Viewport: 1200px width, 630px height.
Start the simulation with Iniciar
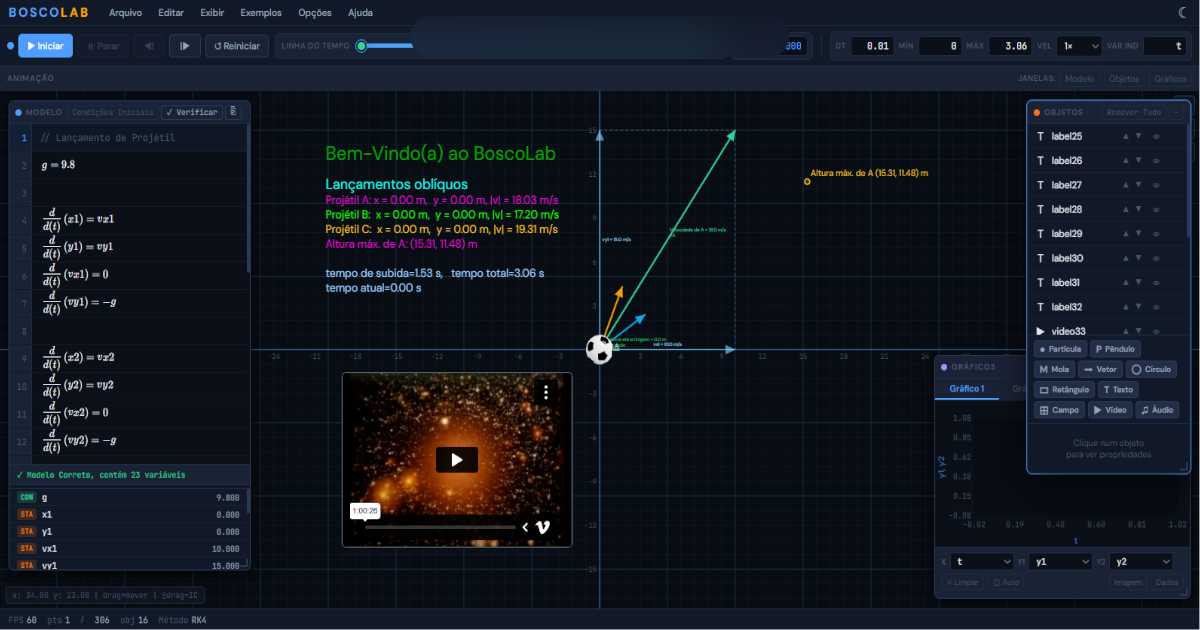[45, 46]
